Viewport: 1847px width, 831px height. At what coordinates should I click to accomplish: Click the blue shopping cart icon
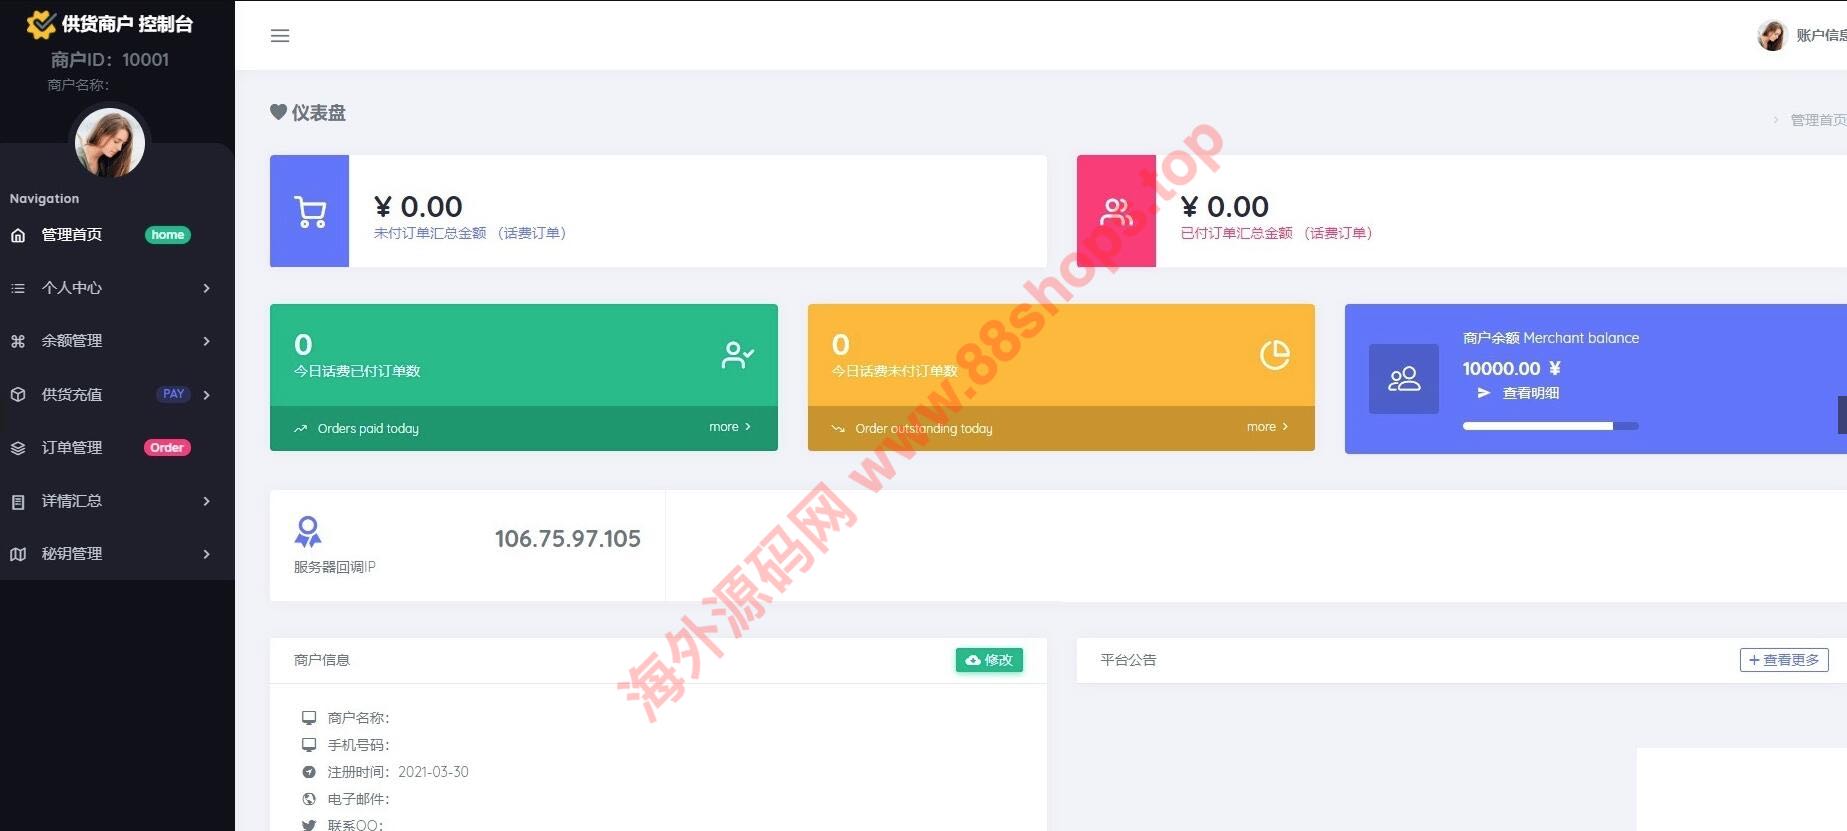pos(310,211)
